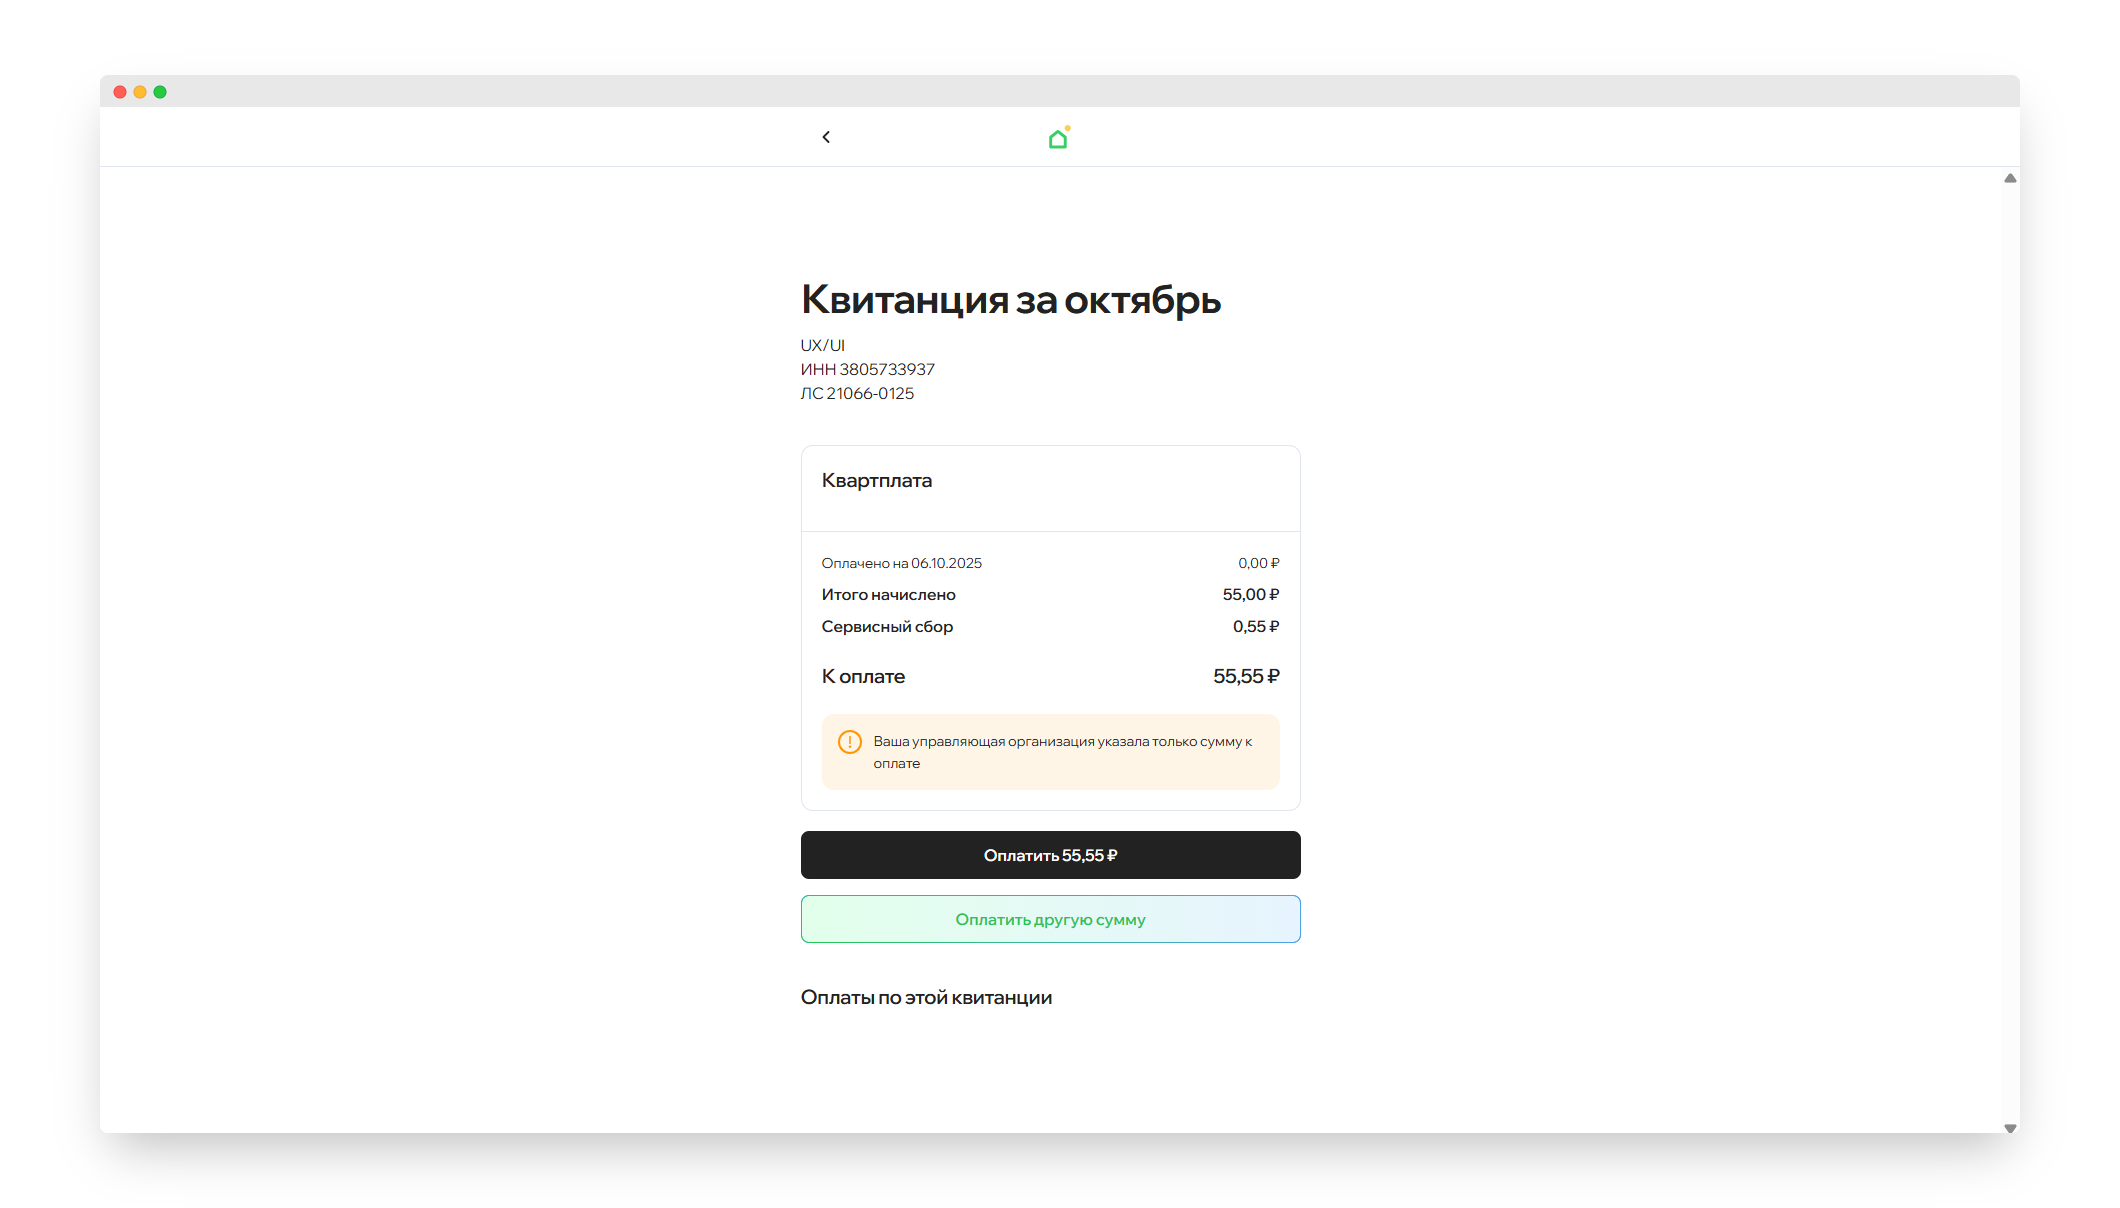Click the orange exclamation warning icon
The height and width of the screenshot is (1208, 2120).
tap(850, 742)
